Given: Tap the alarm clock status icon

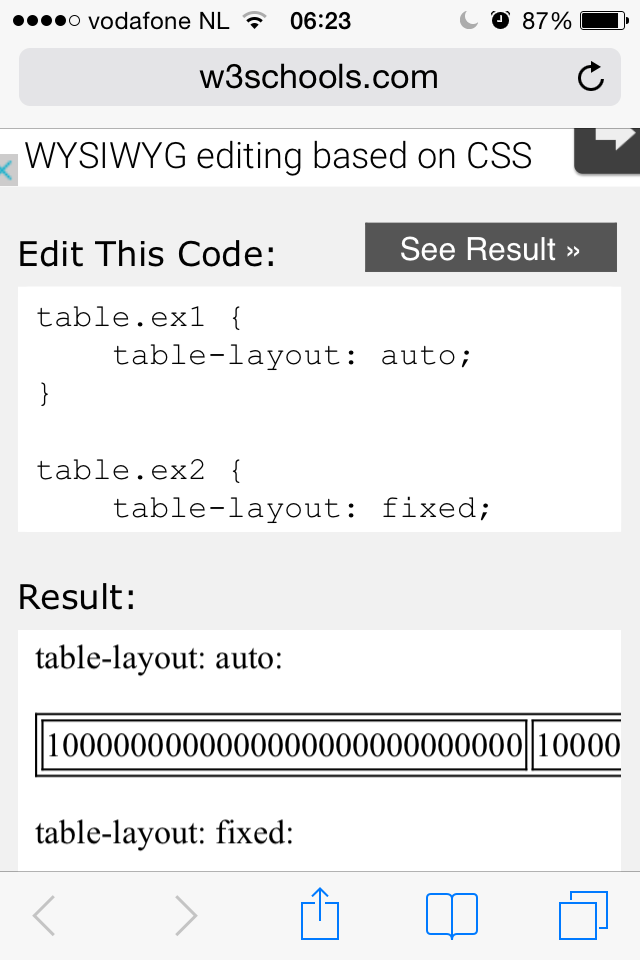Looking at the screenshot, I should click(500, 21).
